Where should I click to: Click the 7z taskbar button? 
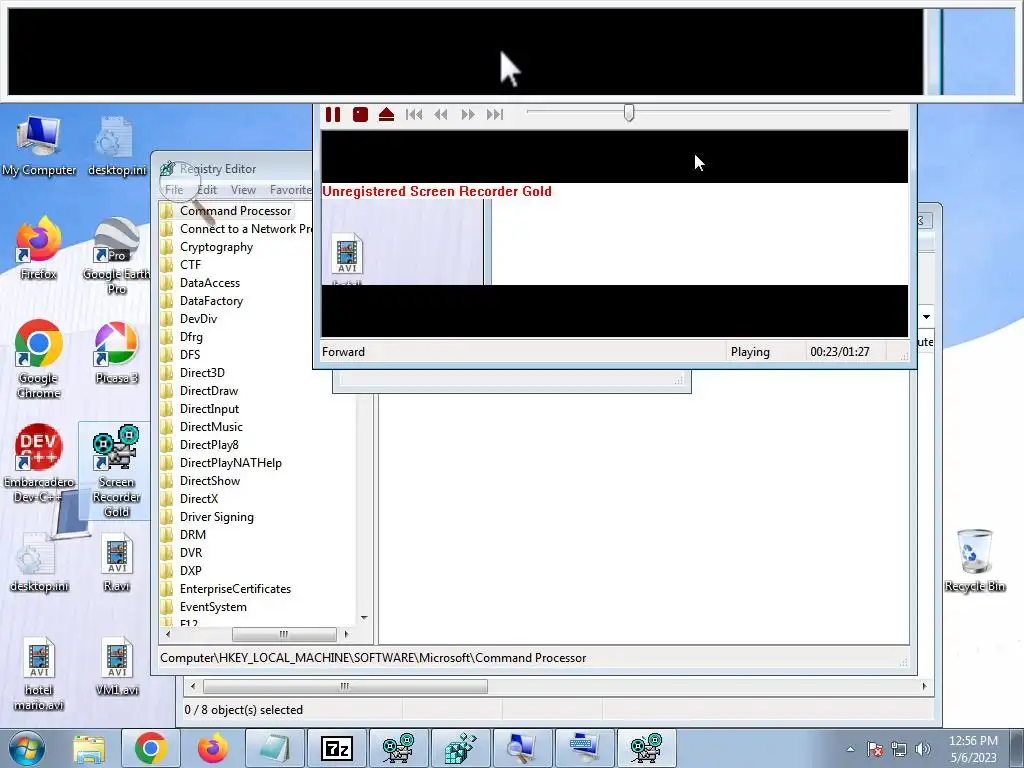click(x=337, y=748)
